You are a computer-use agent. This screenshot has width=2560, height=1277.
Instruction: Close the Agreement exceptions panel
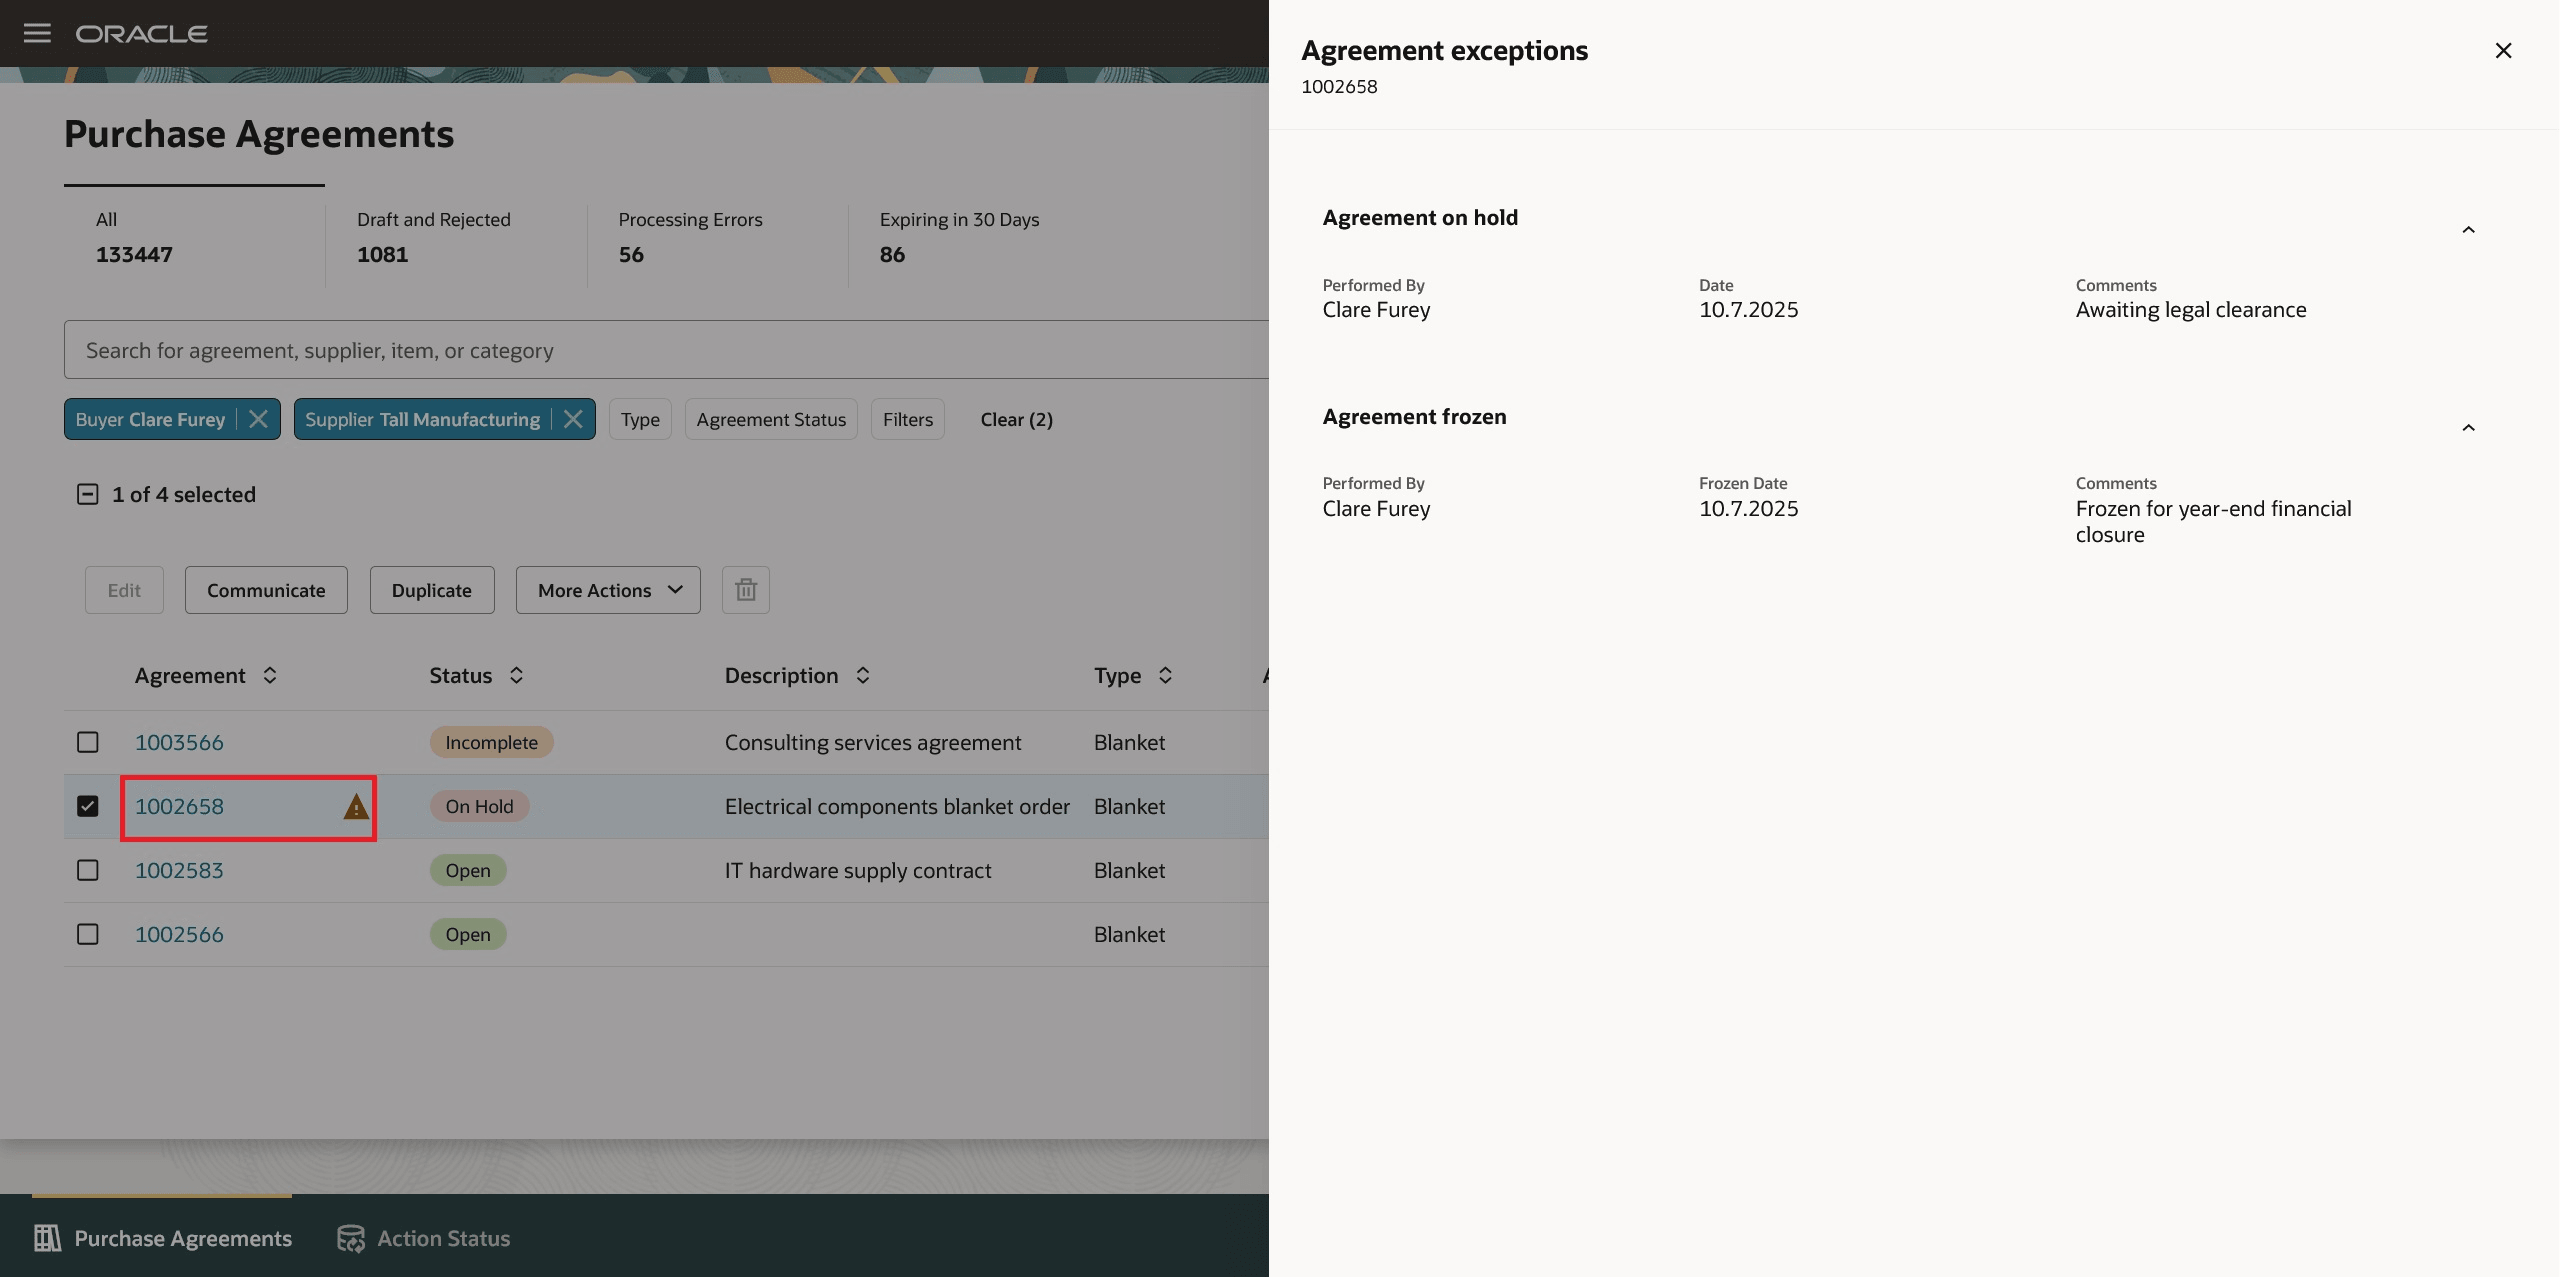(x=2503, y=51)
